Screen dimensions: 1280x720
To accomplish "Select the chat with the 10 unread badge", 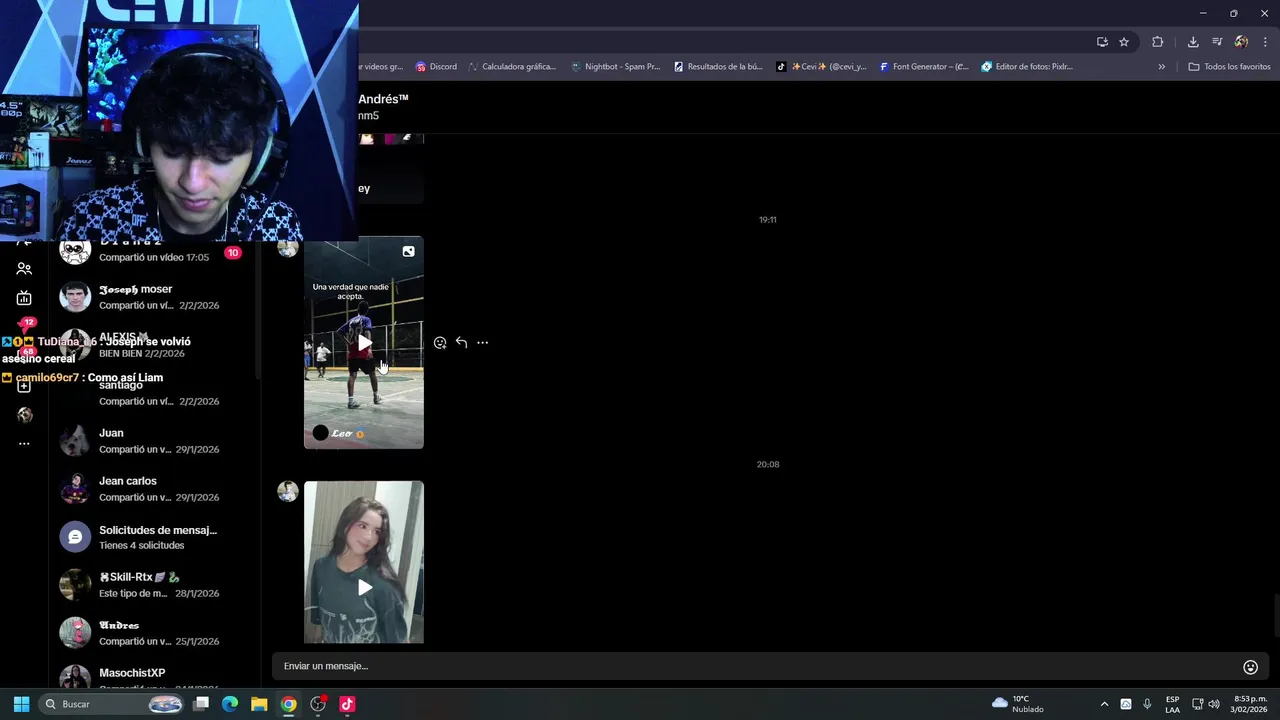I will point(155,252).
